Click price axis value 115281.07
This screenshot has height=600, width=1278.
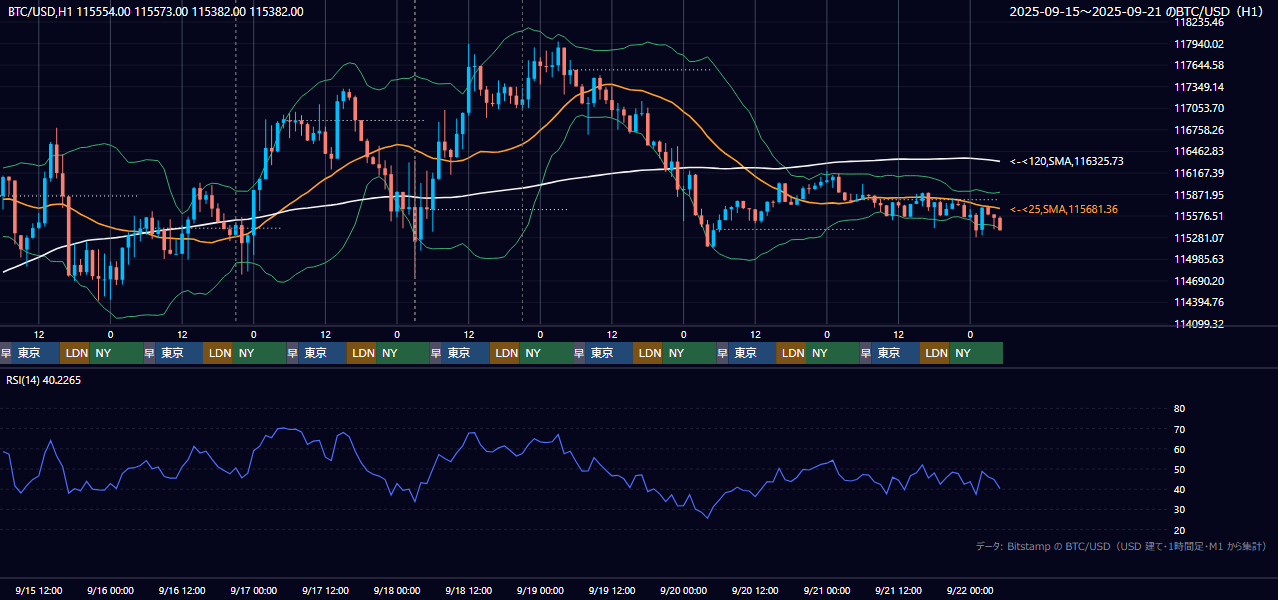tap(1200, 238)
